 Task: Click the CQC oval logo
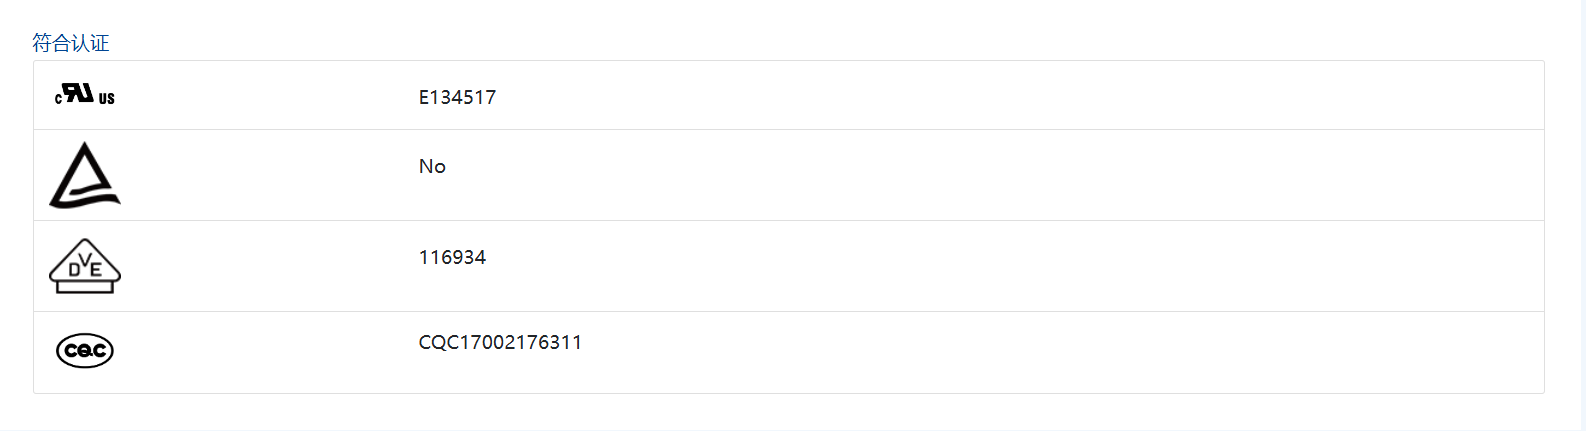(85, 350)
